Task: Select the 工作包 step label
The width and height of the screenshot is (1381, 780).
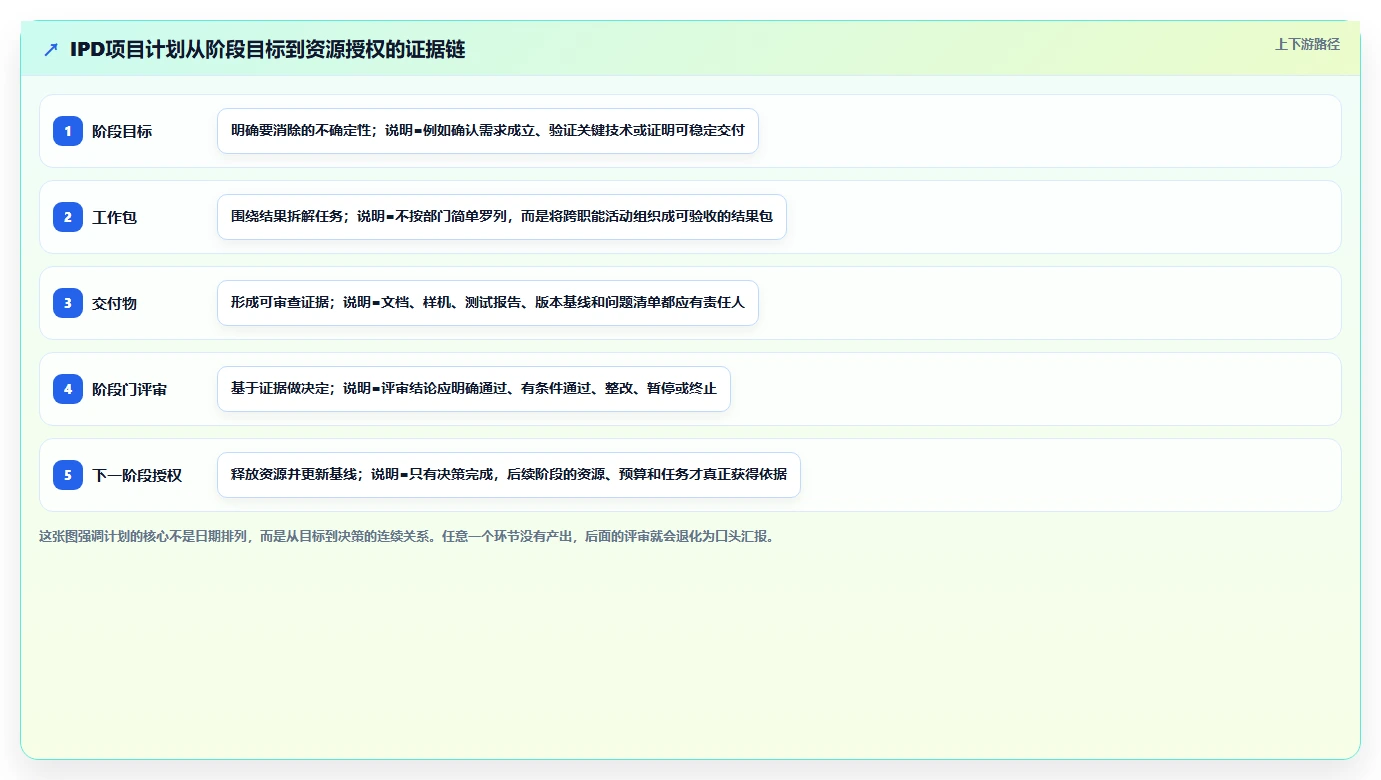Action: 114,217
